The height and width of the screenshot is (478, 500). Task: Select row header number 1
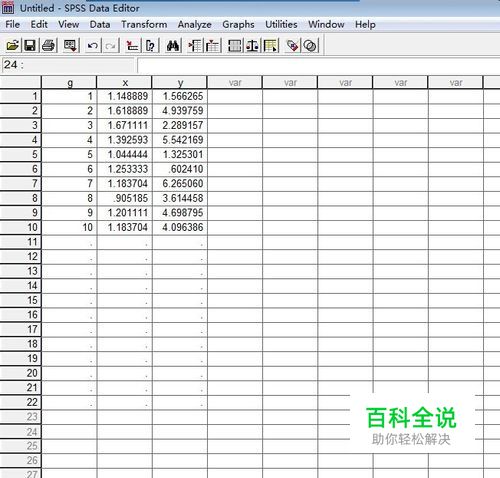click(20, 96)
